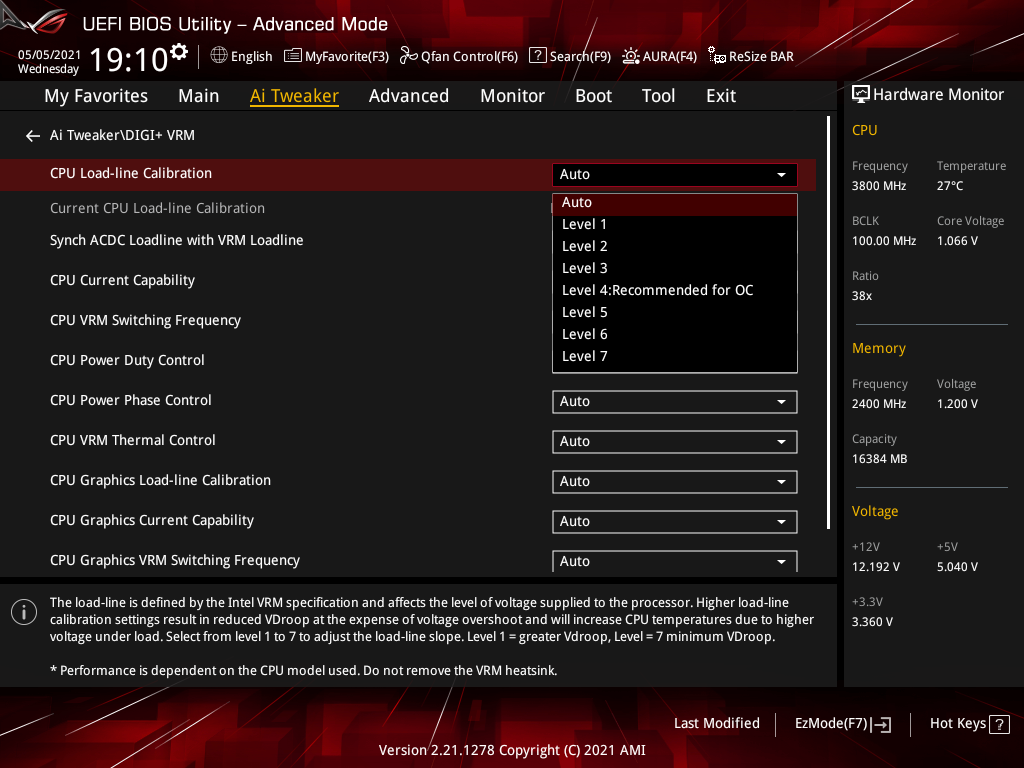Image resolution: width=1024 pixels, height=768 pixels.
Task: Open AURA(F4) lighting icon
Action: [630, 56]
